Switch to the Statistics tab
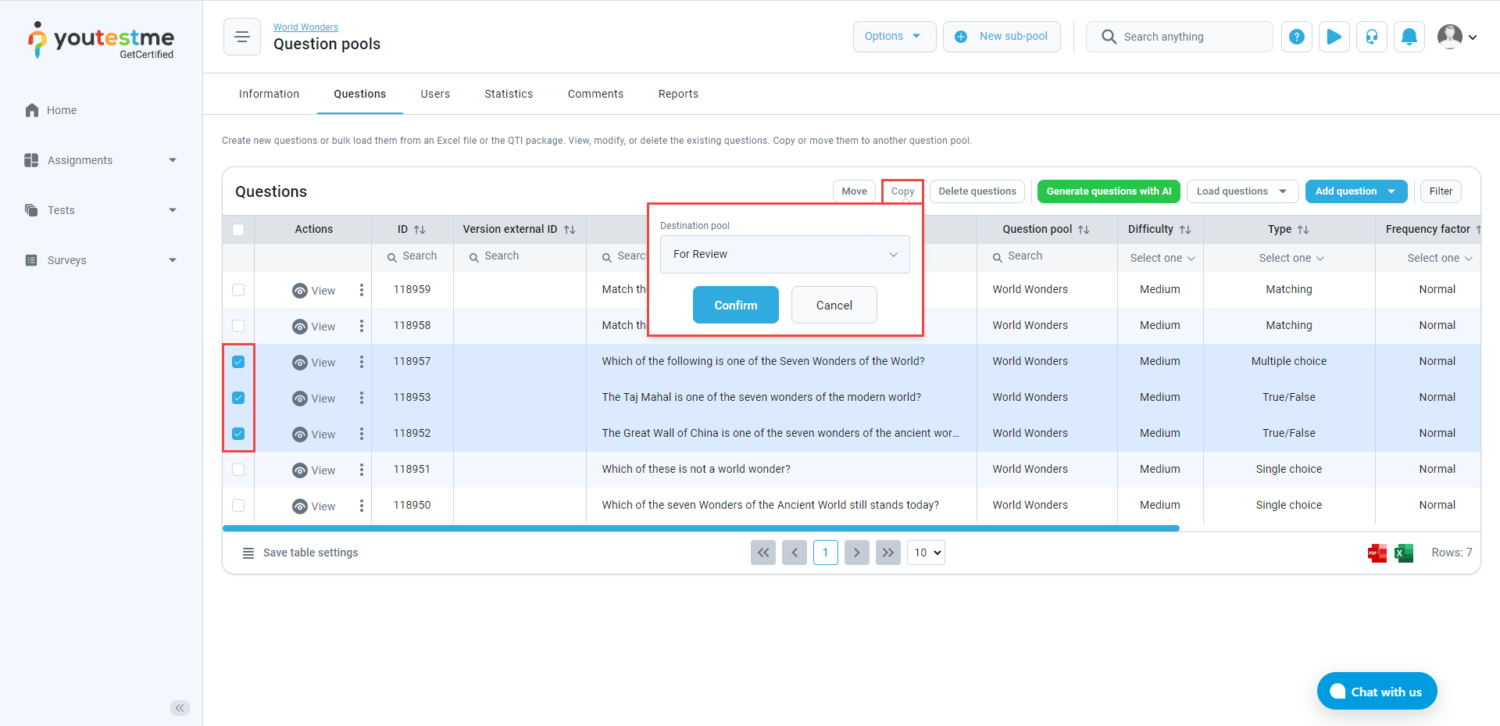The image size is (1500, 726). [508, 94]
